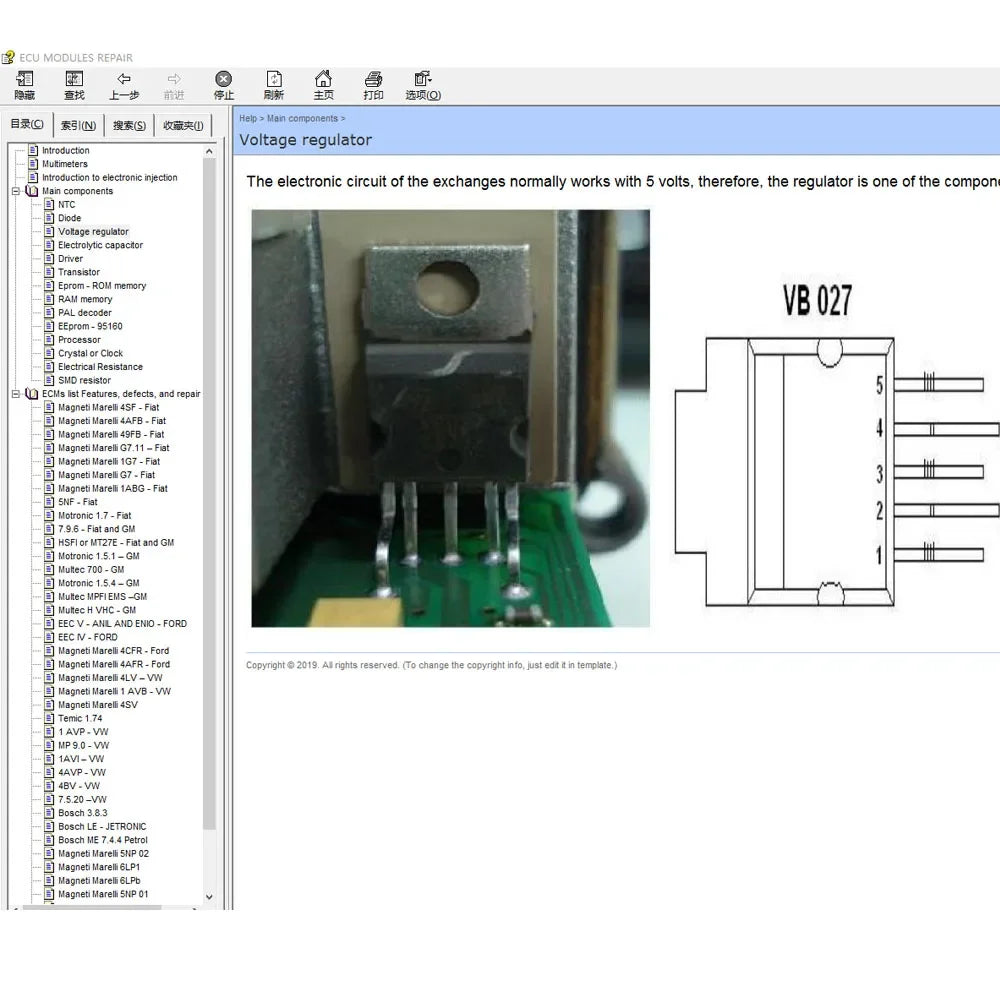Switch to the 索引 (Index) tab
Screen dimensions: 1000x1000
coord(77,124)
